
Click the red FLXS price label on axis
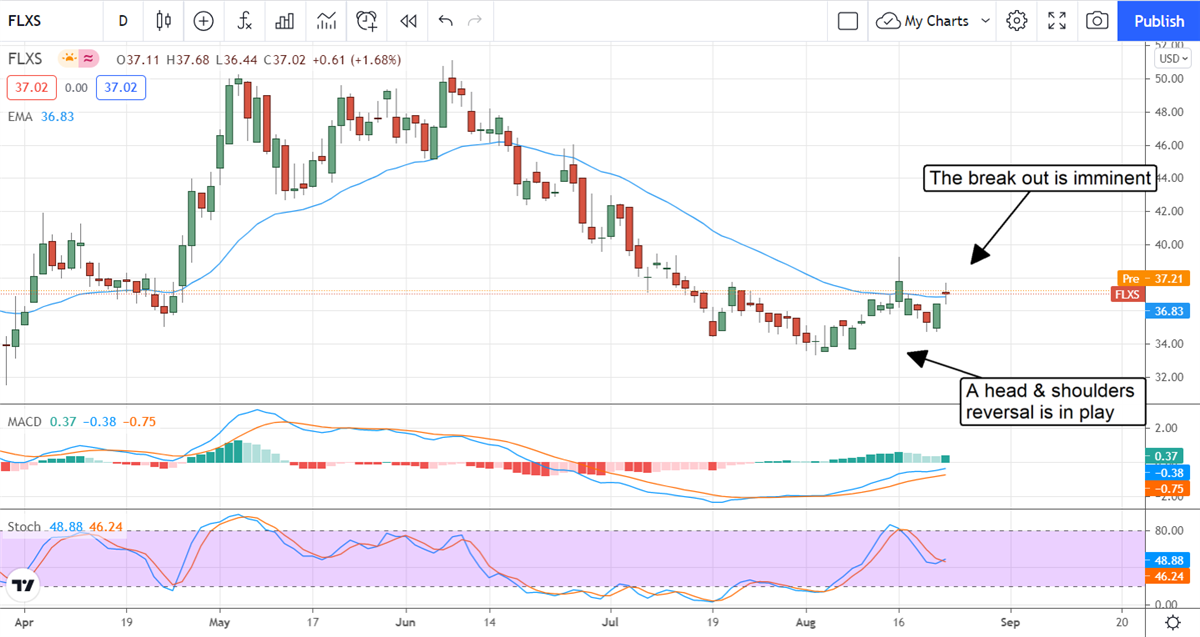(1130, 294)
